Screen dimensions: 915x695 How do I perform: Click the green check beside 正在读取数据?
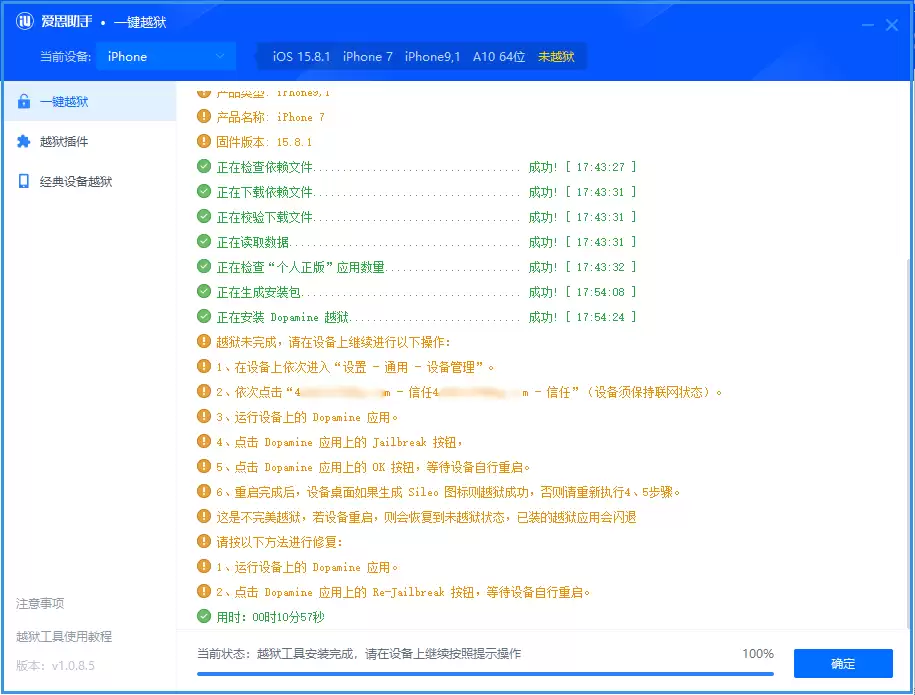pos(204,241)
